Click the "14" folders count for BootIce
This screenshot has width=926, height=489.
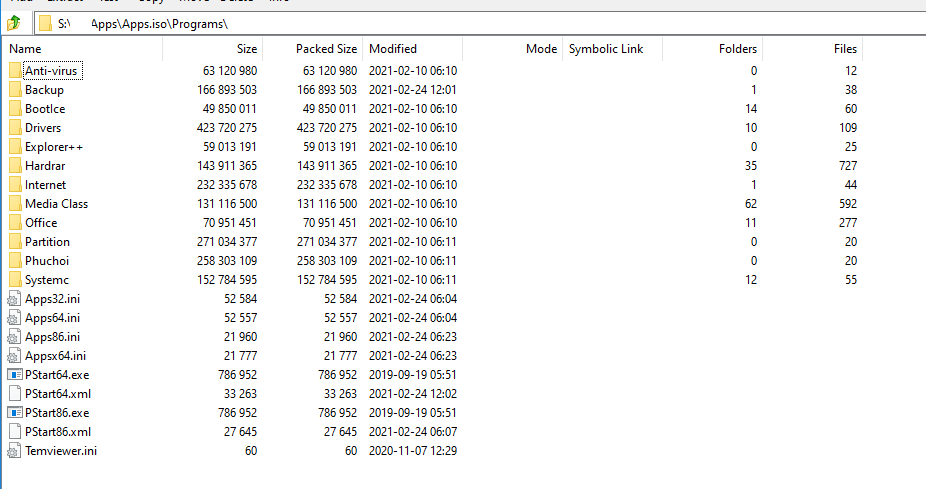751,109
